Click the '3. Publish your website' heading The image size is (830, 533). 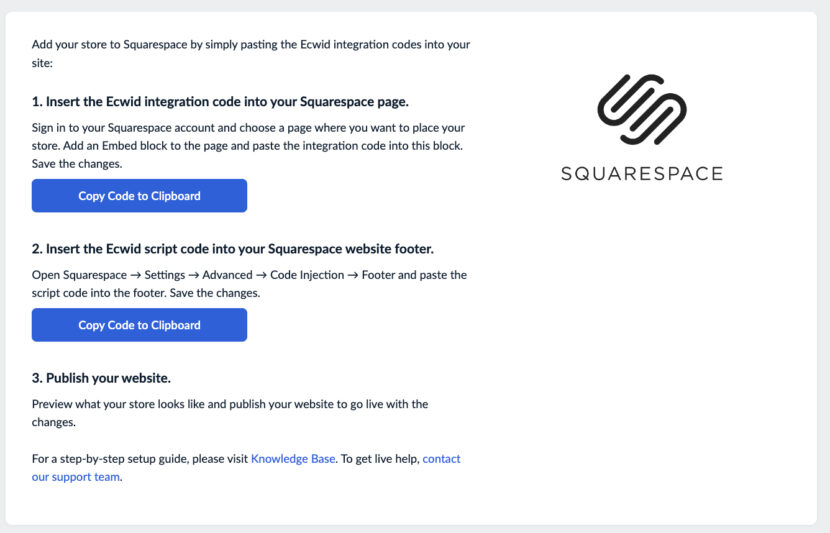coord(101,378)
